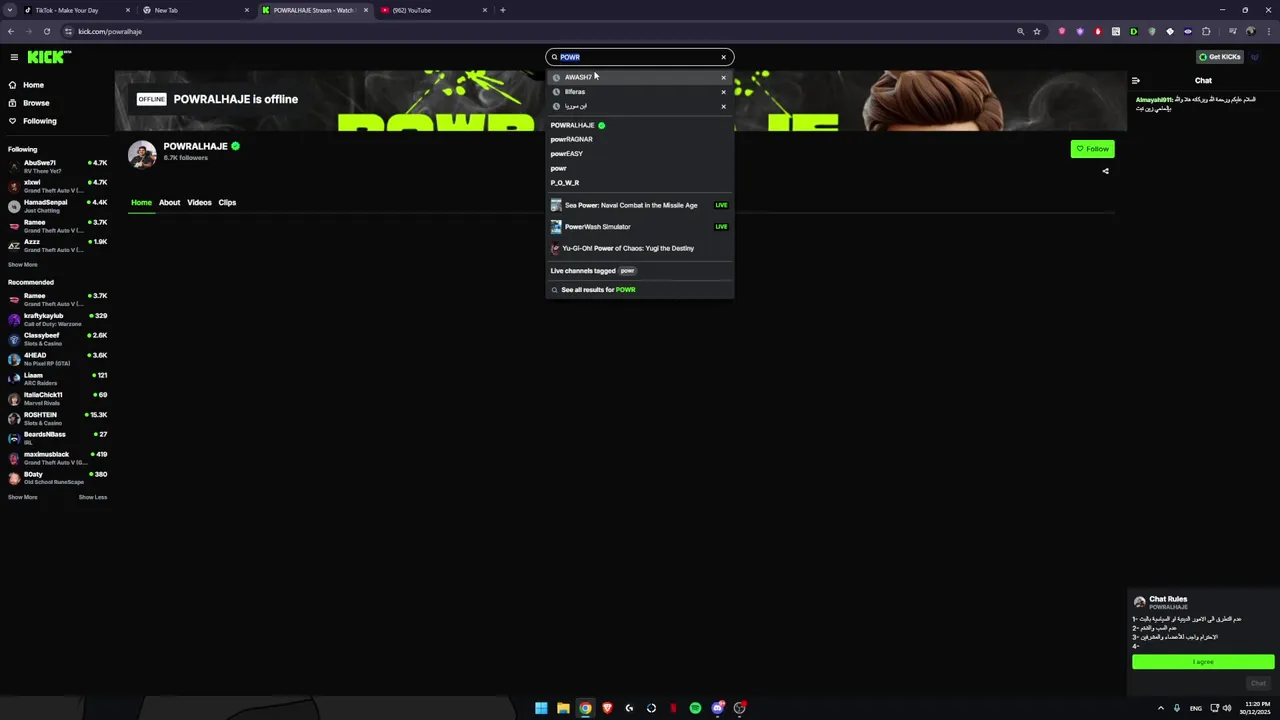
Task: Expand Following list with Show More
Action: tap(23, 265)
